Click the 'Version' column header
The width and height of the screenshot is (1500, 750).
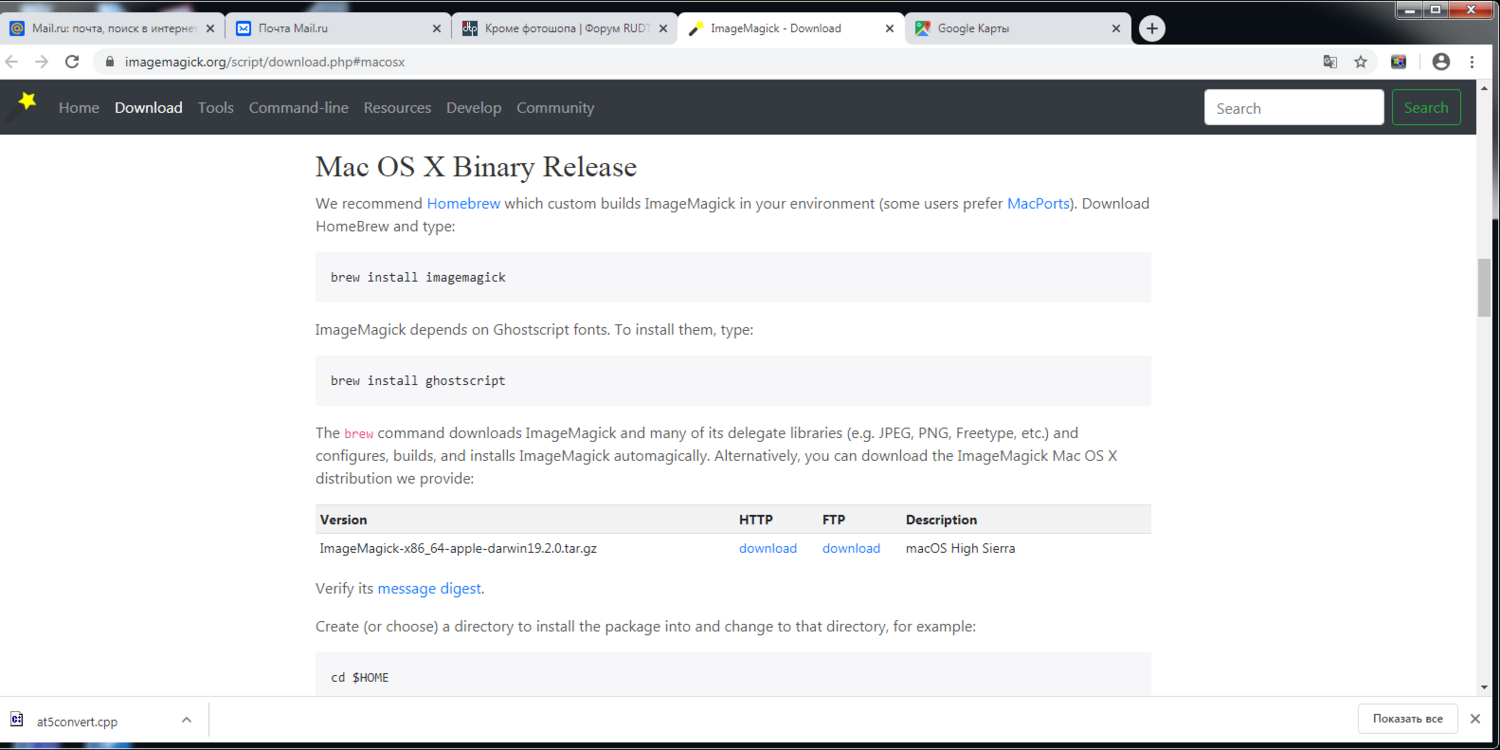pyautogui.click(x=343, y=520)
